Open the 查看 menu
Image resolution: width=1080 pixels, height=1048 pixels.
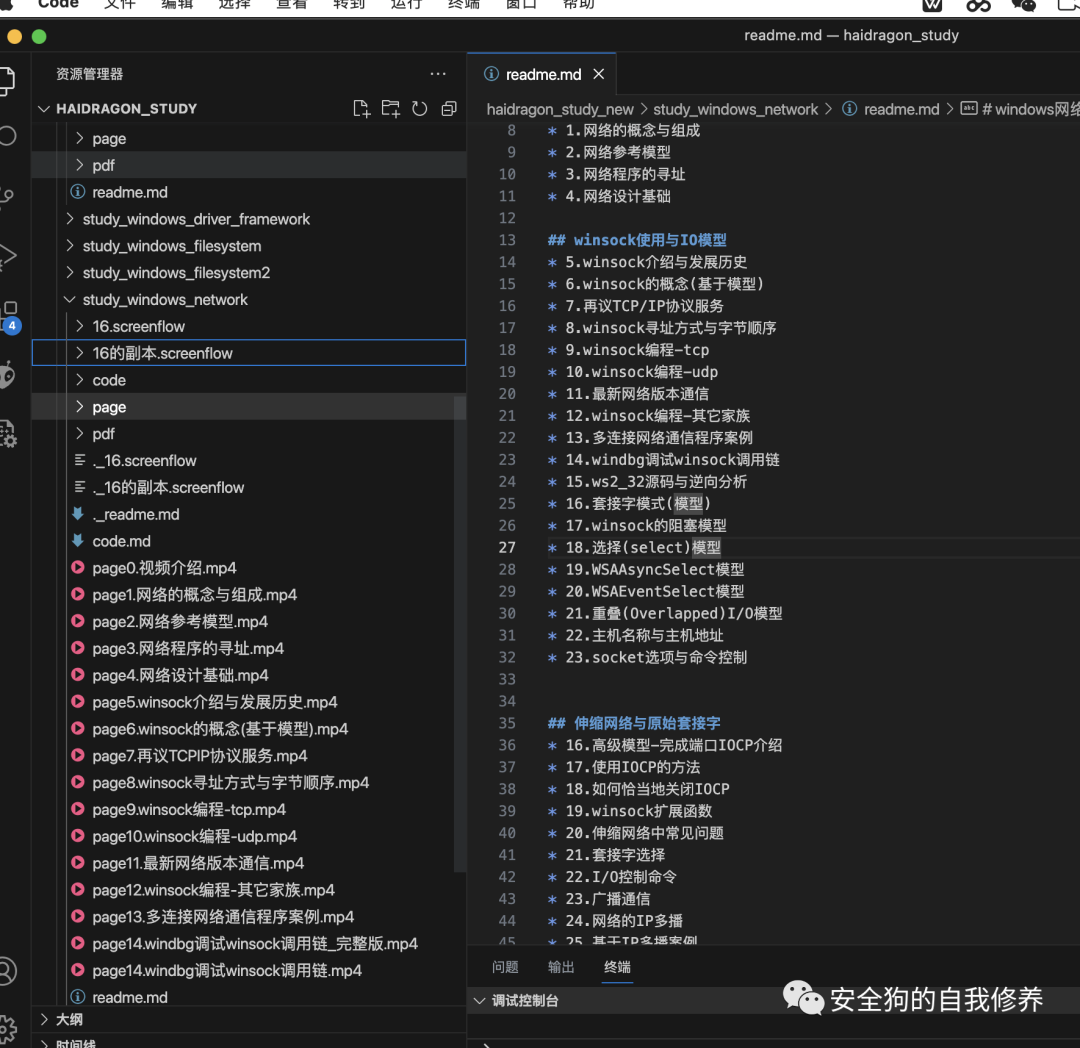(291, 5)
